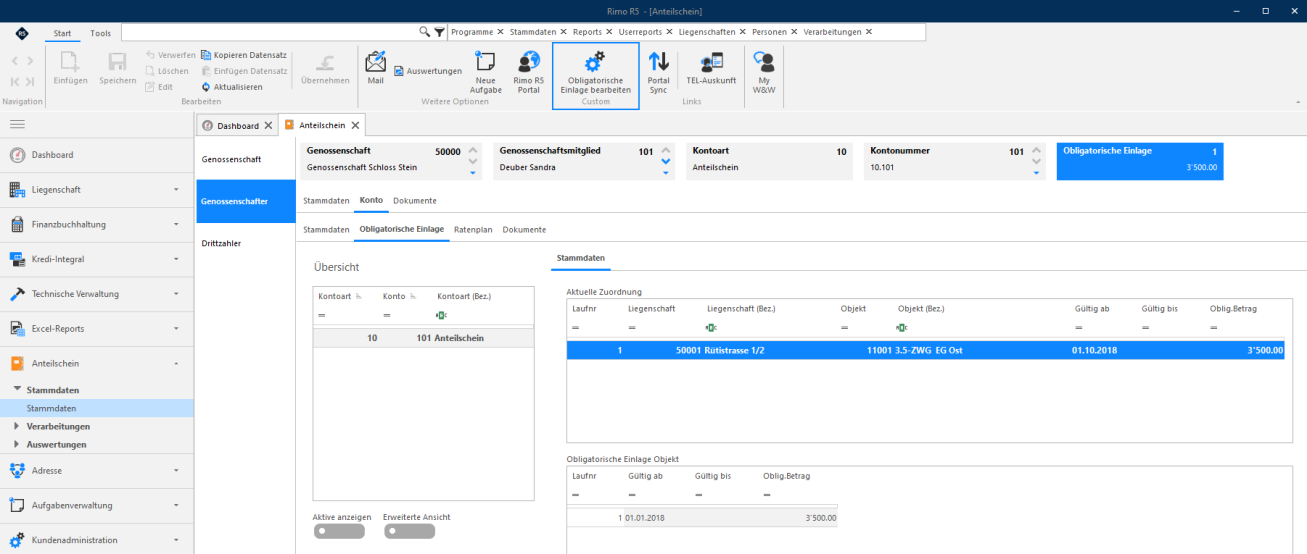The image size is (1307, 554).
Task: Open the TEL-Auskunft icon
Action: pyautogui.click(x=711, y=62)
